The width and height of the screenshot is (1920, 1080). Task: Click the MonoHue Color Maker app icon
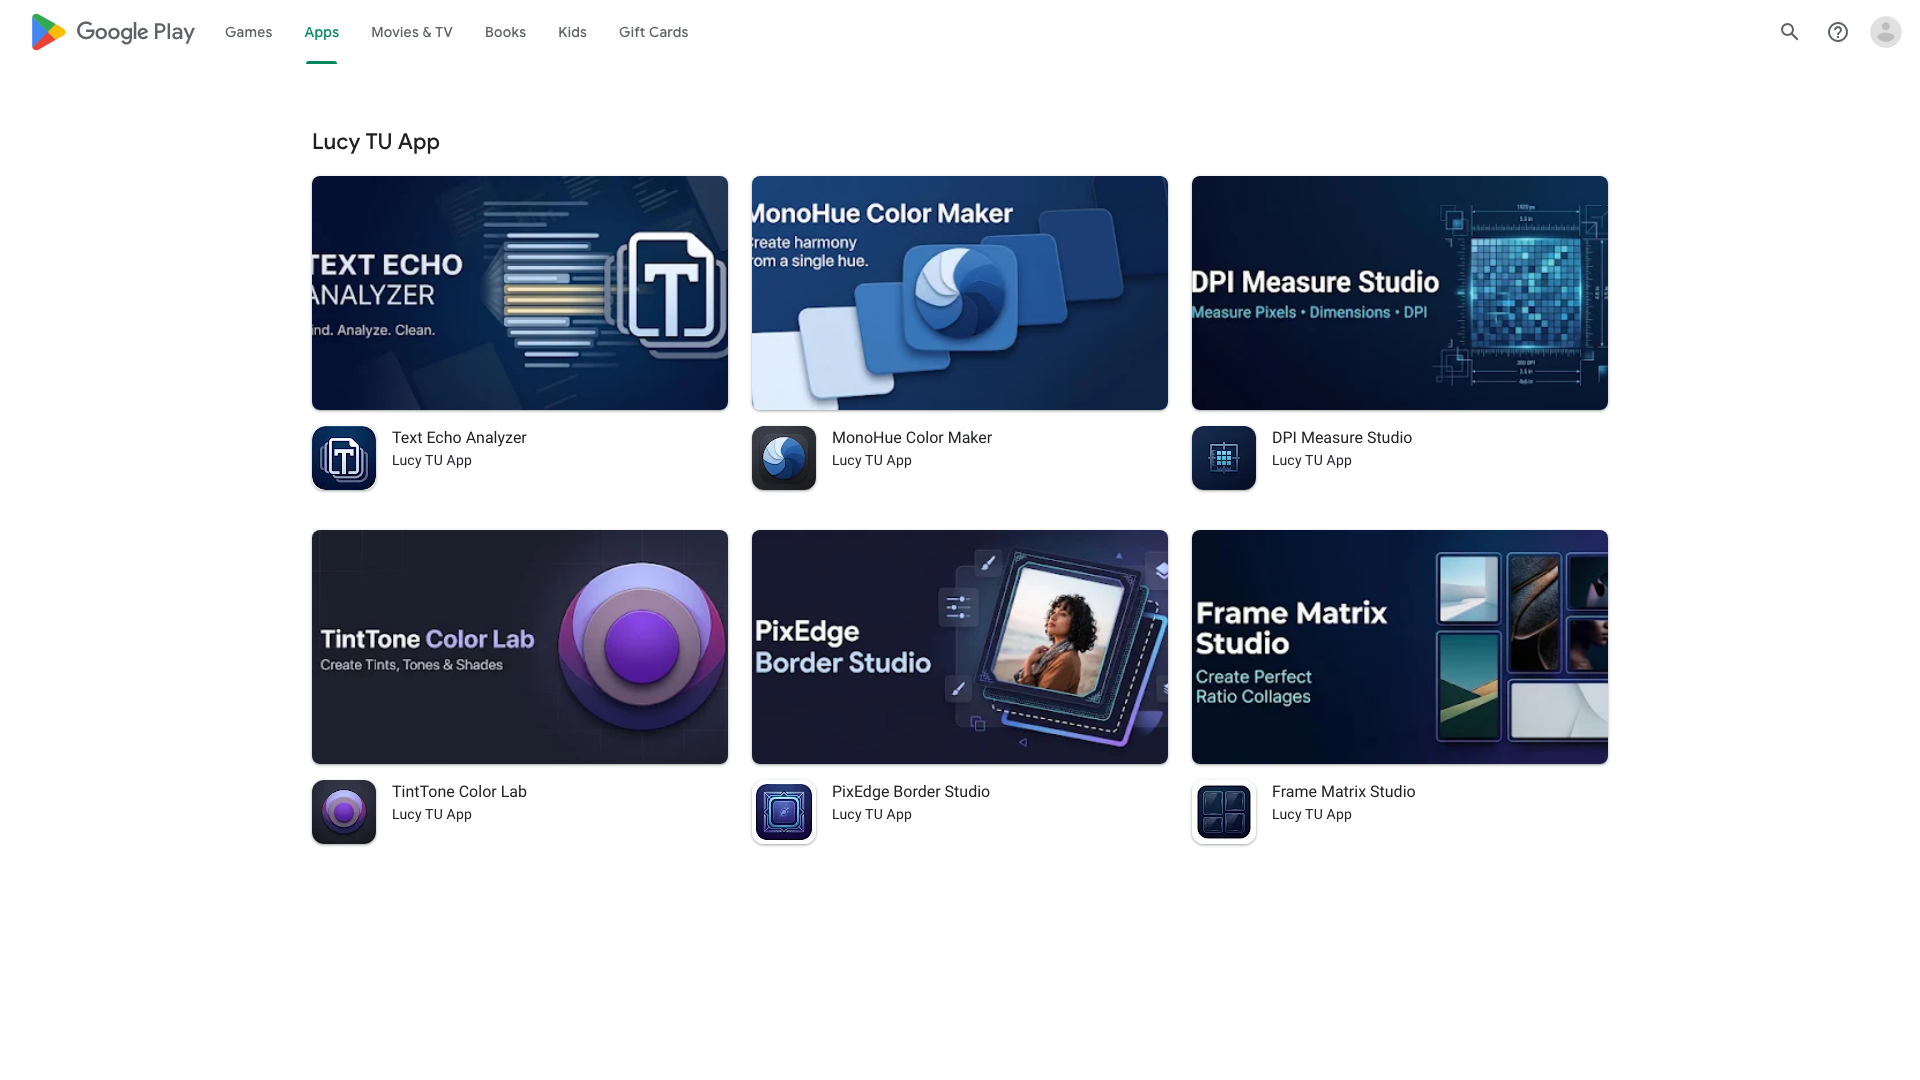coord(784,458)
